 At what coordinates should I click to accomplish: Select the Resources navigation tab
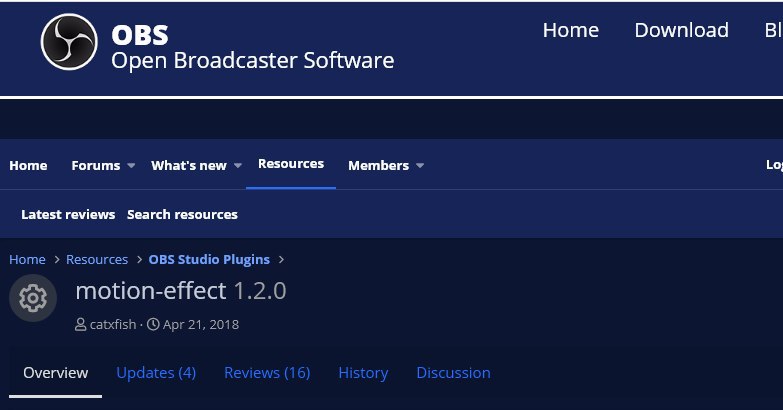291,164
